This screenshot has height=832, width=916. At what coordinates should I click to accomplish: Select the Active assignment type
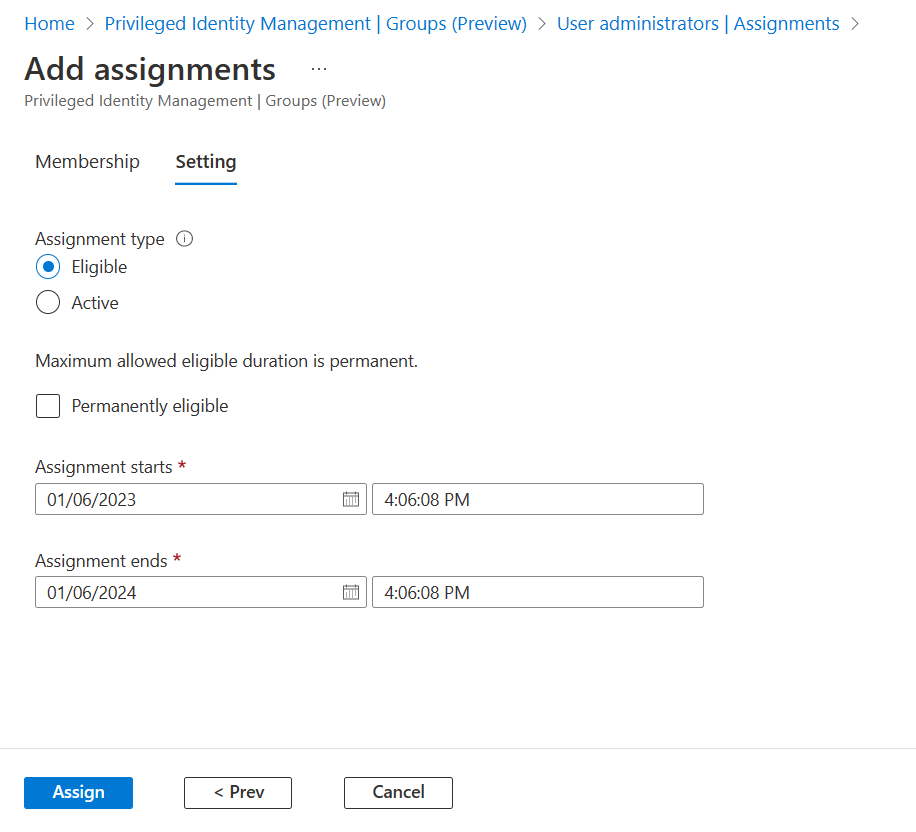[48, 303]
